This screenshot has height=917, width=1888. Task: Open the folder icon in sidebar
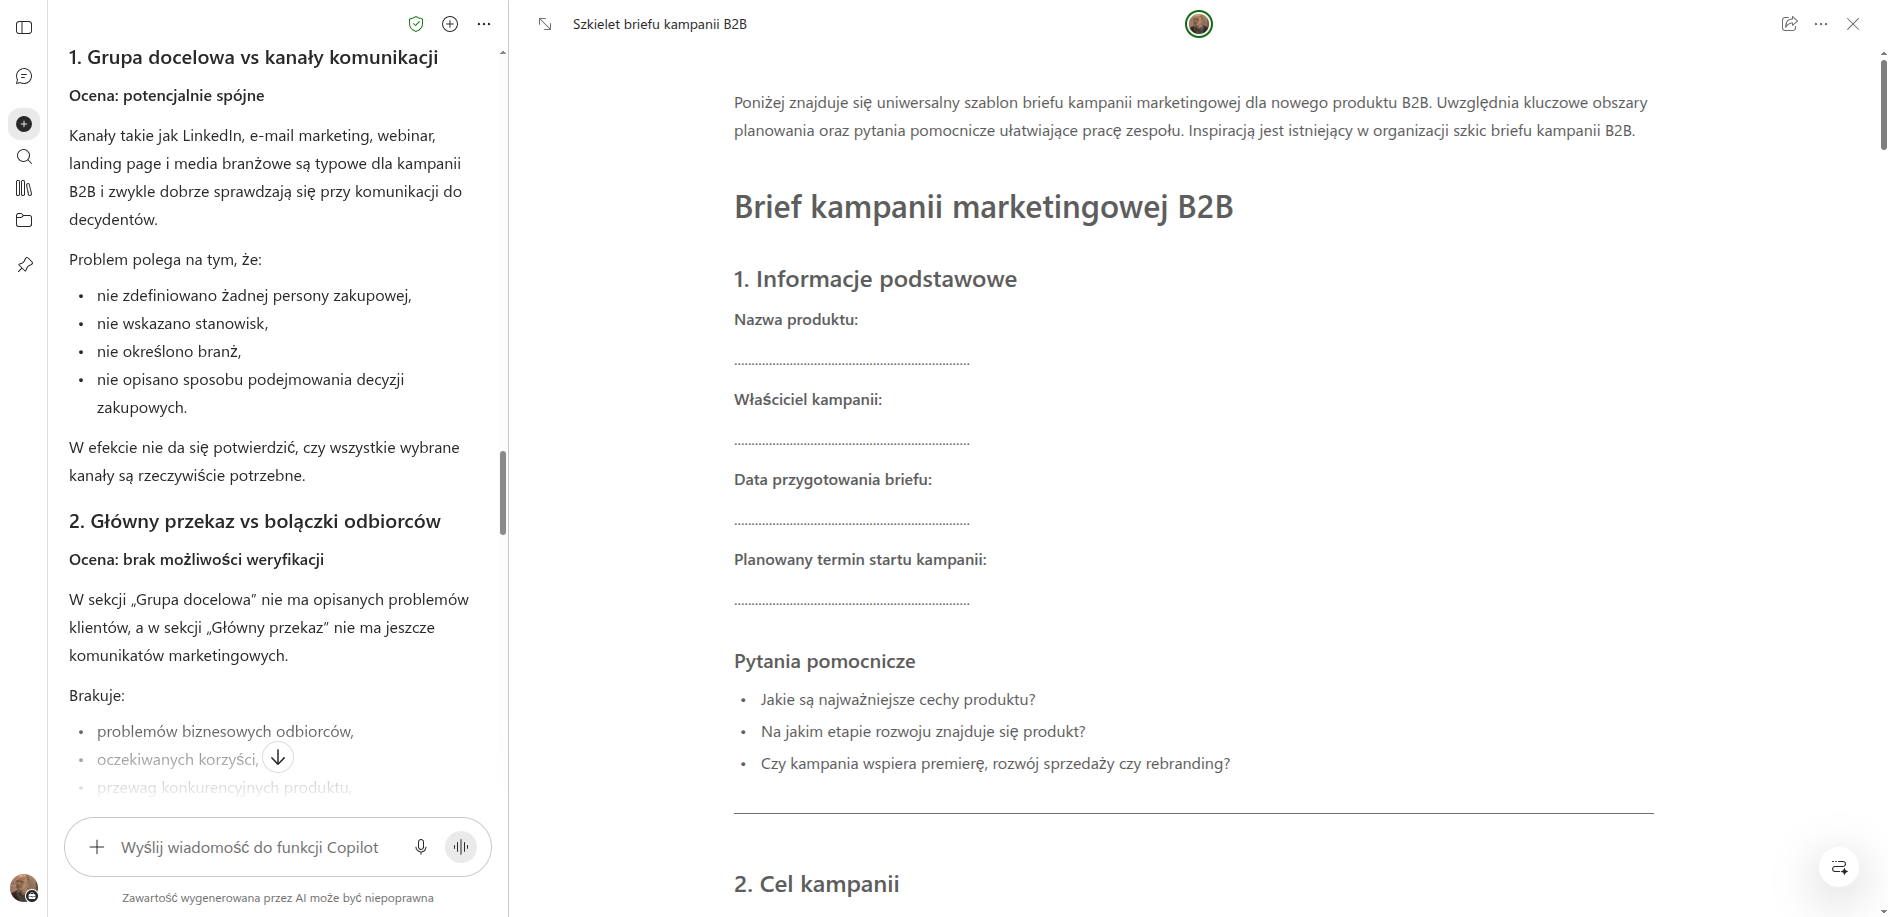coord(24,220)
